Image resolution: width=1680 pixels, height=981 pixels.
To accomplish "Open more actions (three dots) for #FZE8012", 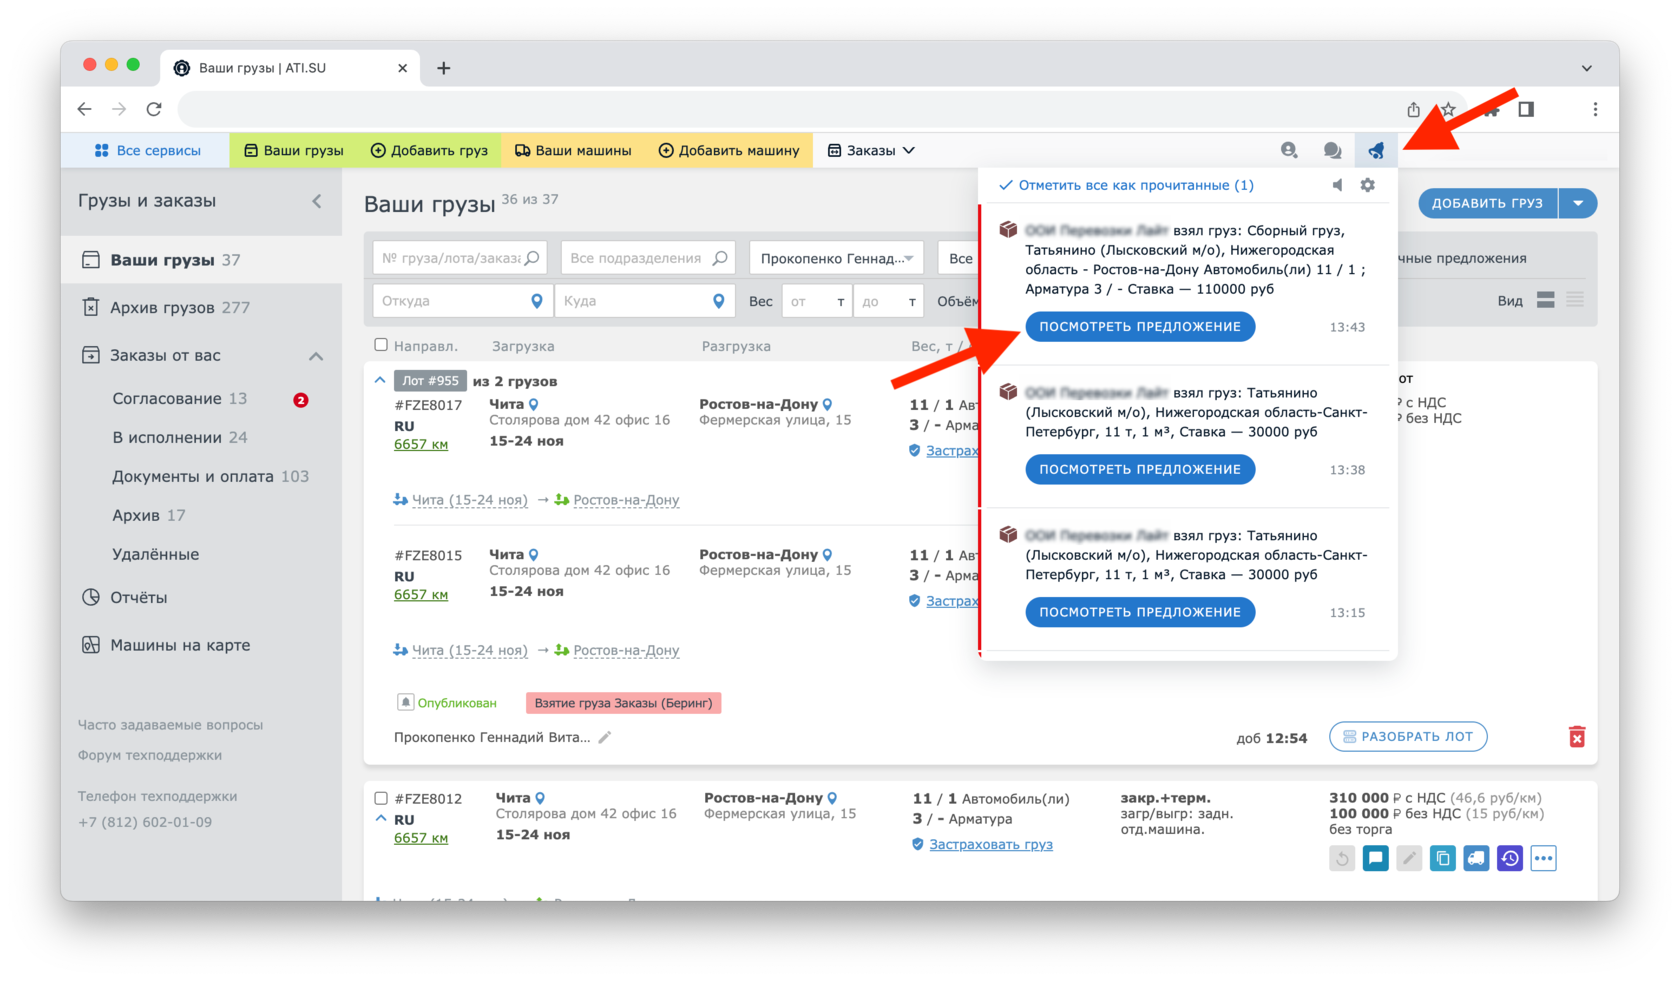I will click(x=1544, y=858).
